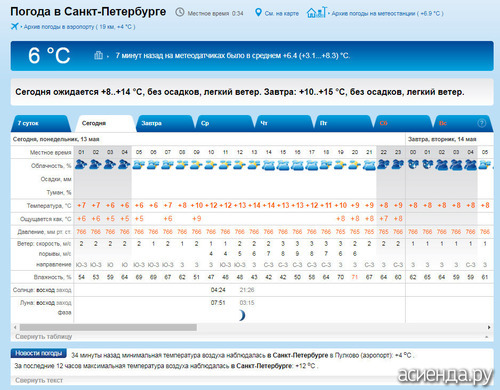Open the Сб weekend tab
This screenshot has width=500, height=390.
tap(403, 123)
